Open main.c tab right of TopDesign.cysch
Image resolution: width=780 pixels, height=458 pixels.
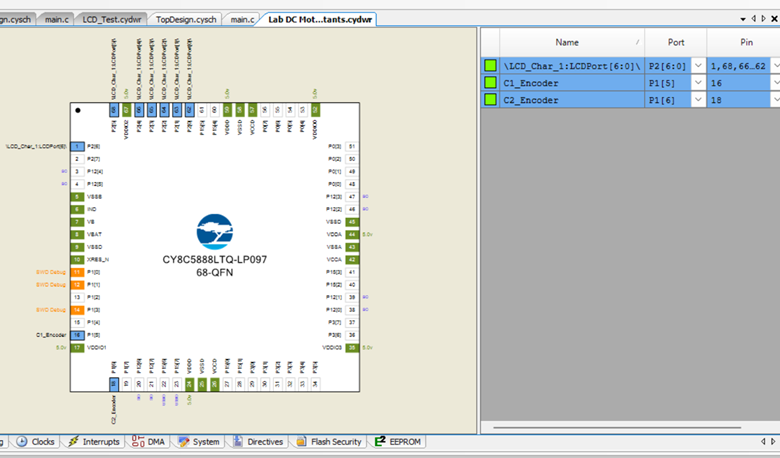(242, 19)
